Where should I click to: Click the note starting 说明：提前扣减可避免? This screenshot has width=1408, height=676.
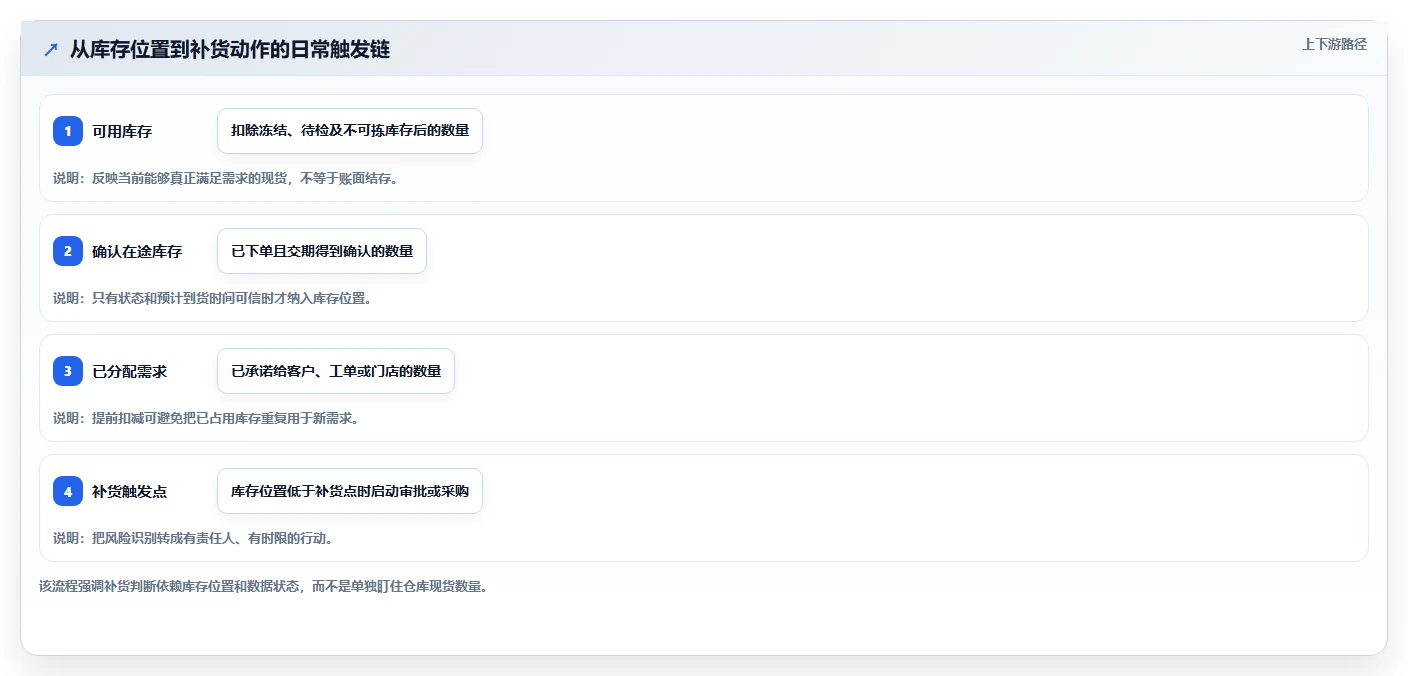pyautogui.click(x=206, y=418)
